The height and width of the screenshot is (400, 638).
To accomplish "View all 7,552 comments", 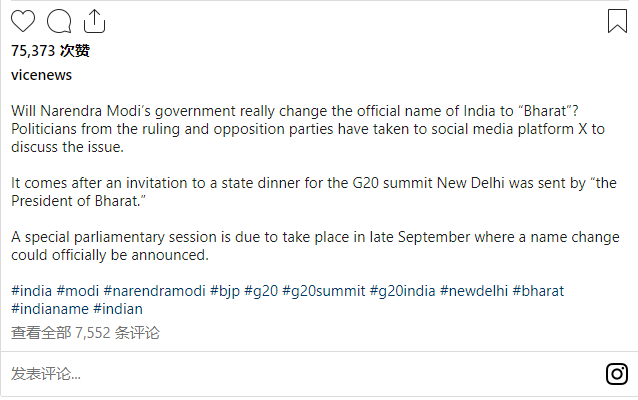I will [85, 333].
